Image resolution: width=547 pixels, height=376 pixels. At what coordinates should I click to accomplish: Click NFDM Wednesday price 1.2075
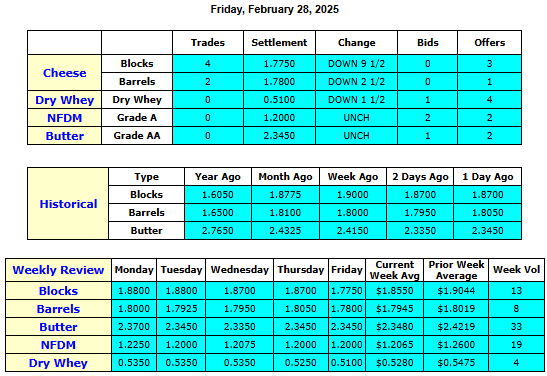(240, 345)
